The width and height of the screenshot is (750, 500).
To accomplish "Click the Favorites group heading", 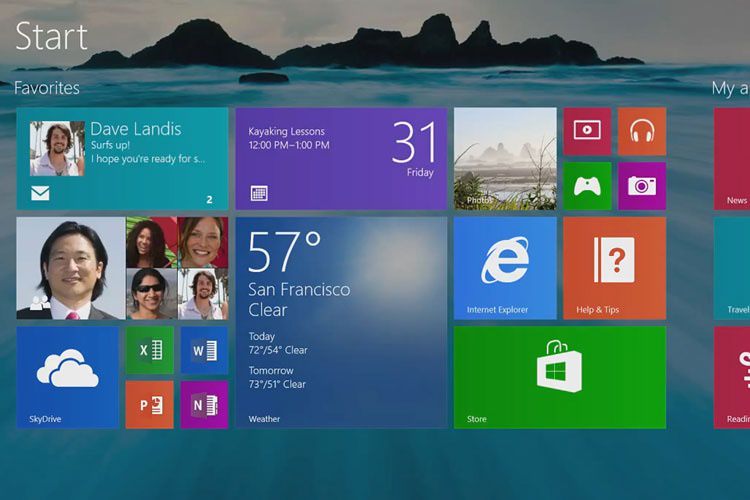I will click(47, 88).
